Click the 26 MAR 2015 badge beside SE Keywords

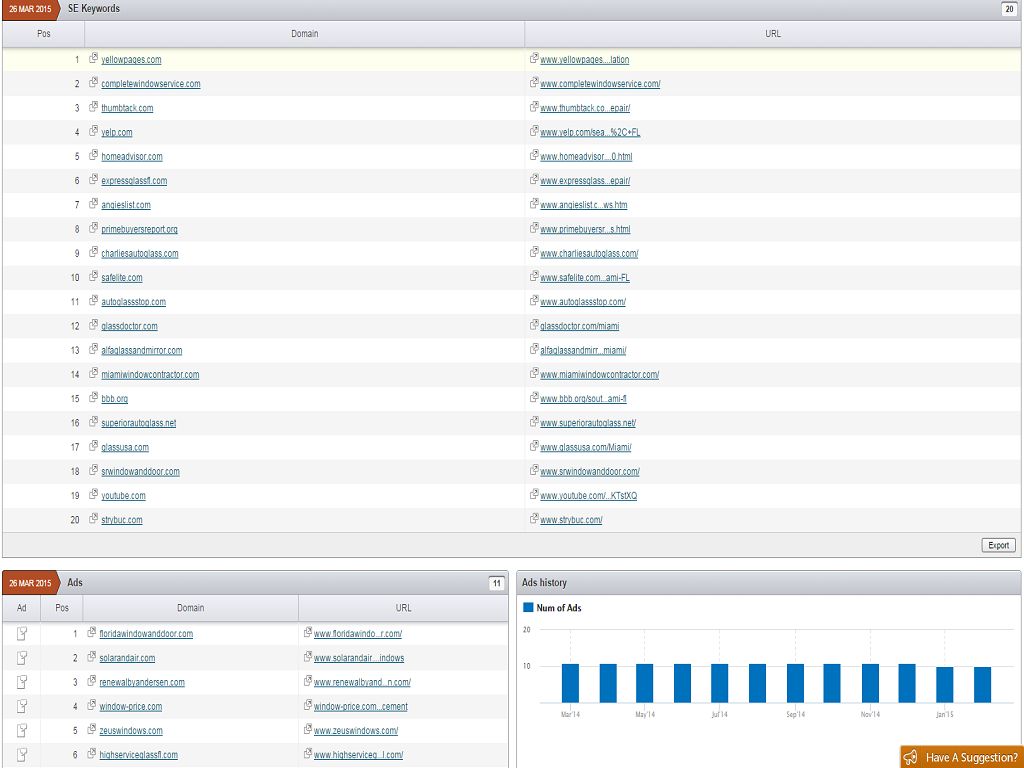(x=30, y=9)
